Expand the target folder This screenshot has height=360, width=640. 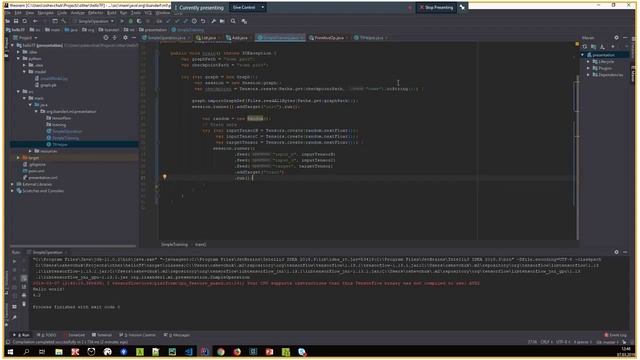point(18,158)
